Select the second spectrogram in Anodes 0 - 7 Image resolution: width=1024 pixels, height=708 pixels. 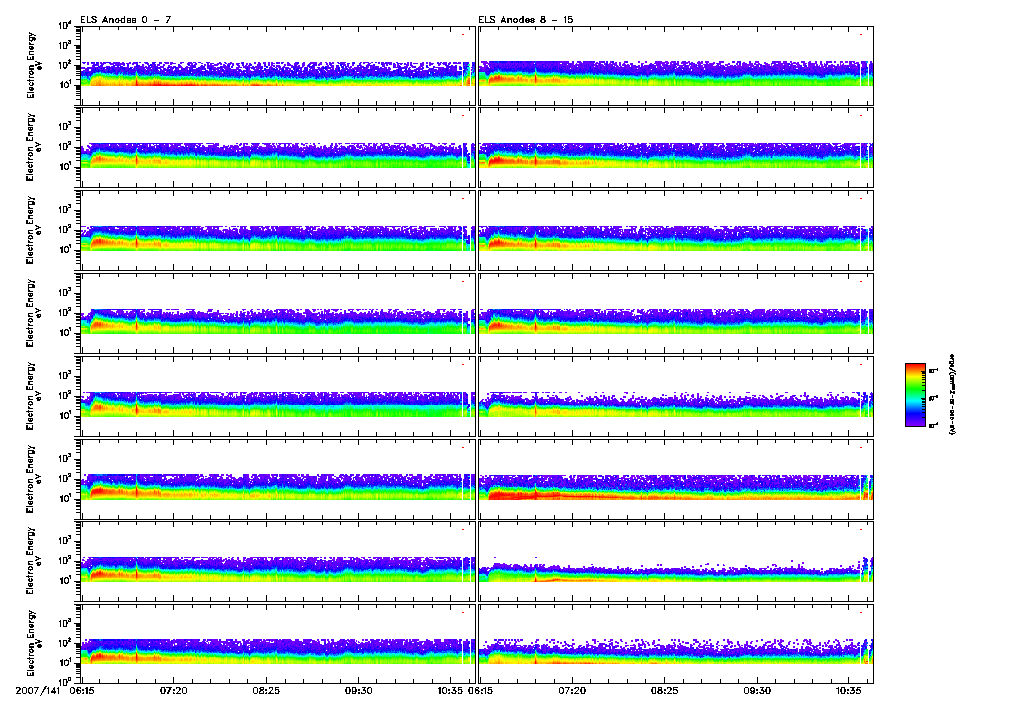278,148
